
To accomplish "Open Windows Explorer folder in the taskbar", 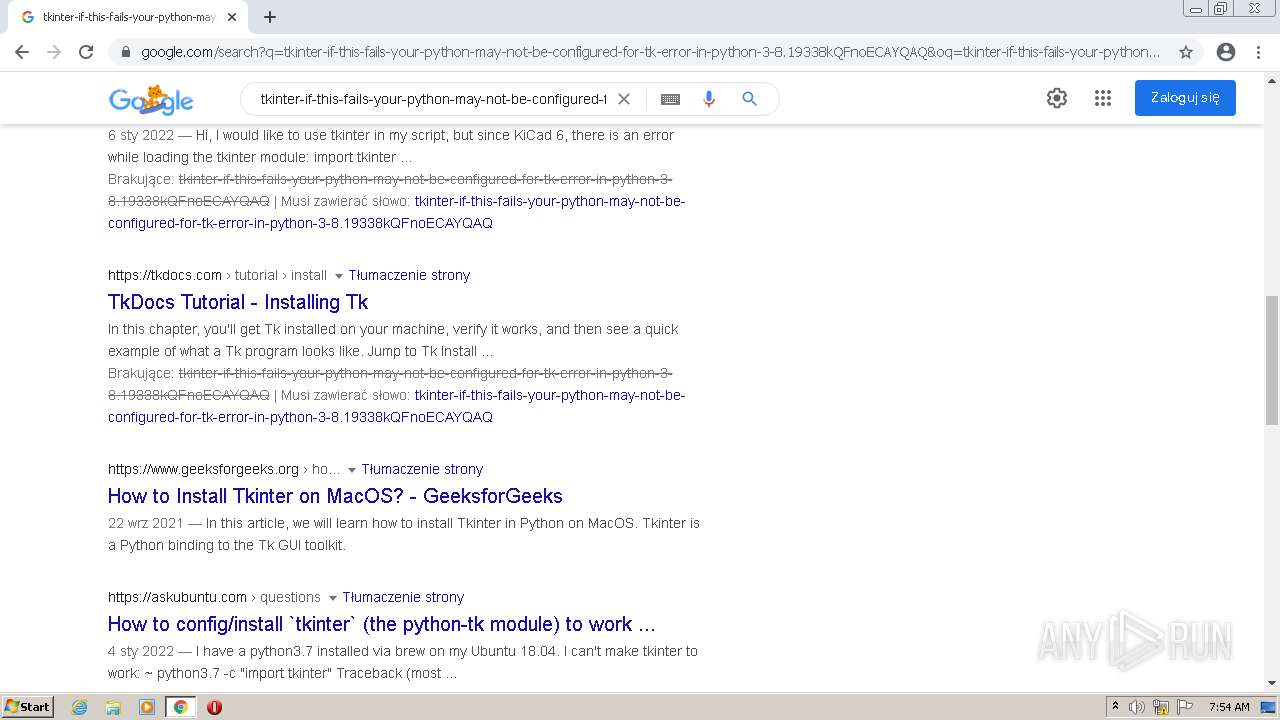I will click(x=113, y=707).
